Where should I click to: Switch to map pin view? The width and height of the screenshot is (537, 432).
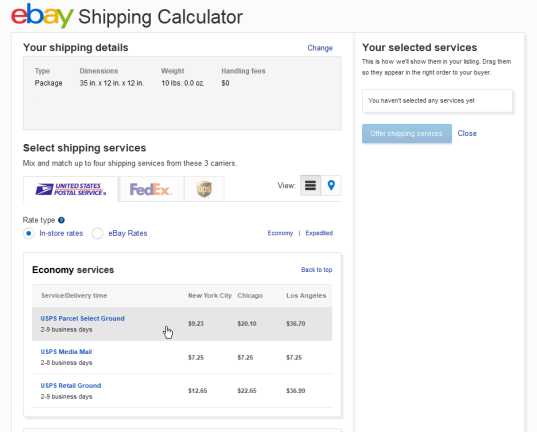point(331,185)
